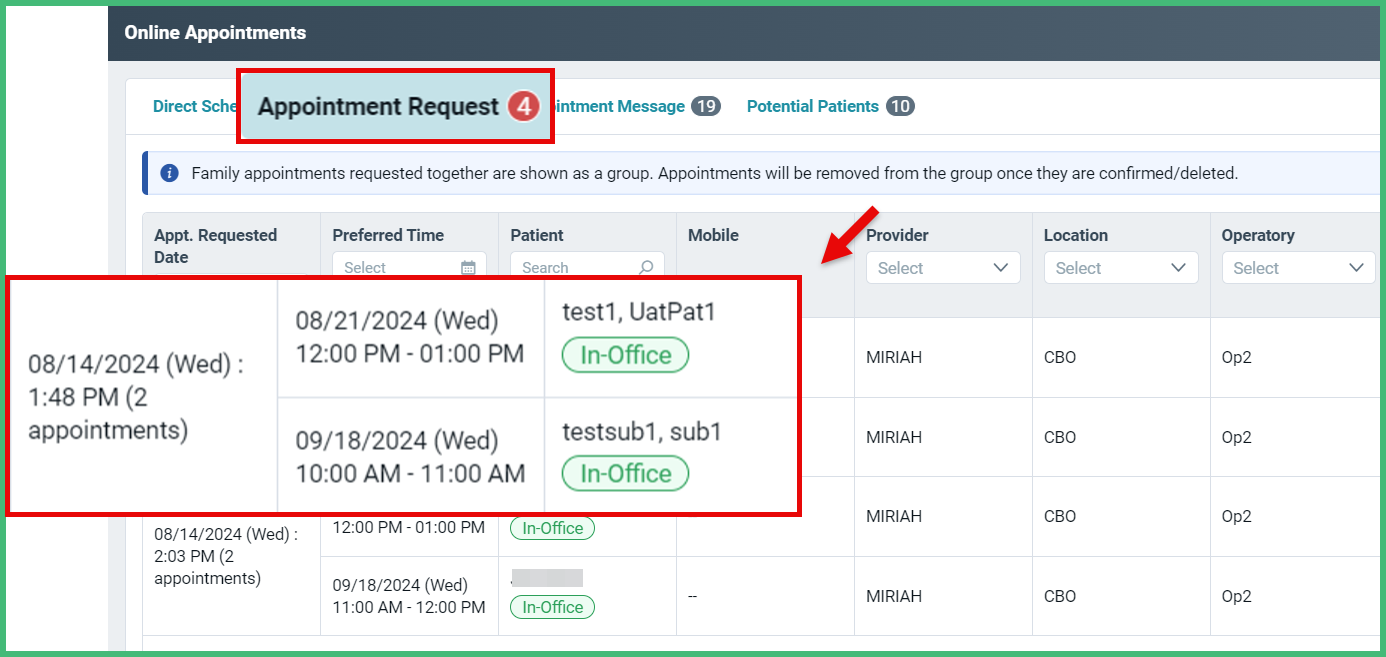
Task: Open the Provider filter dropdown
Action: 941,267
